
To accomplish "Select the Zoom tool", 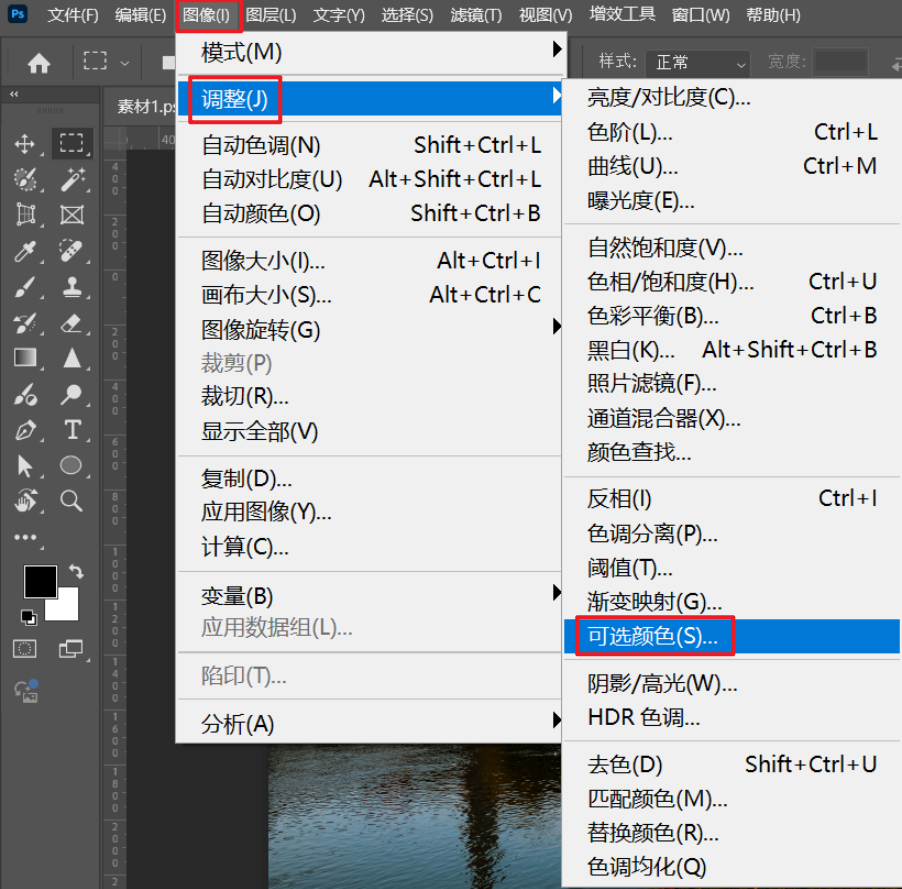I will coord(70,501).
